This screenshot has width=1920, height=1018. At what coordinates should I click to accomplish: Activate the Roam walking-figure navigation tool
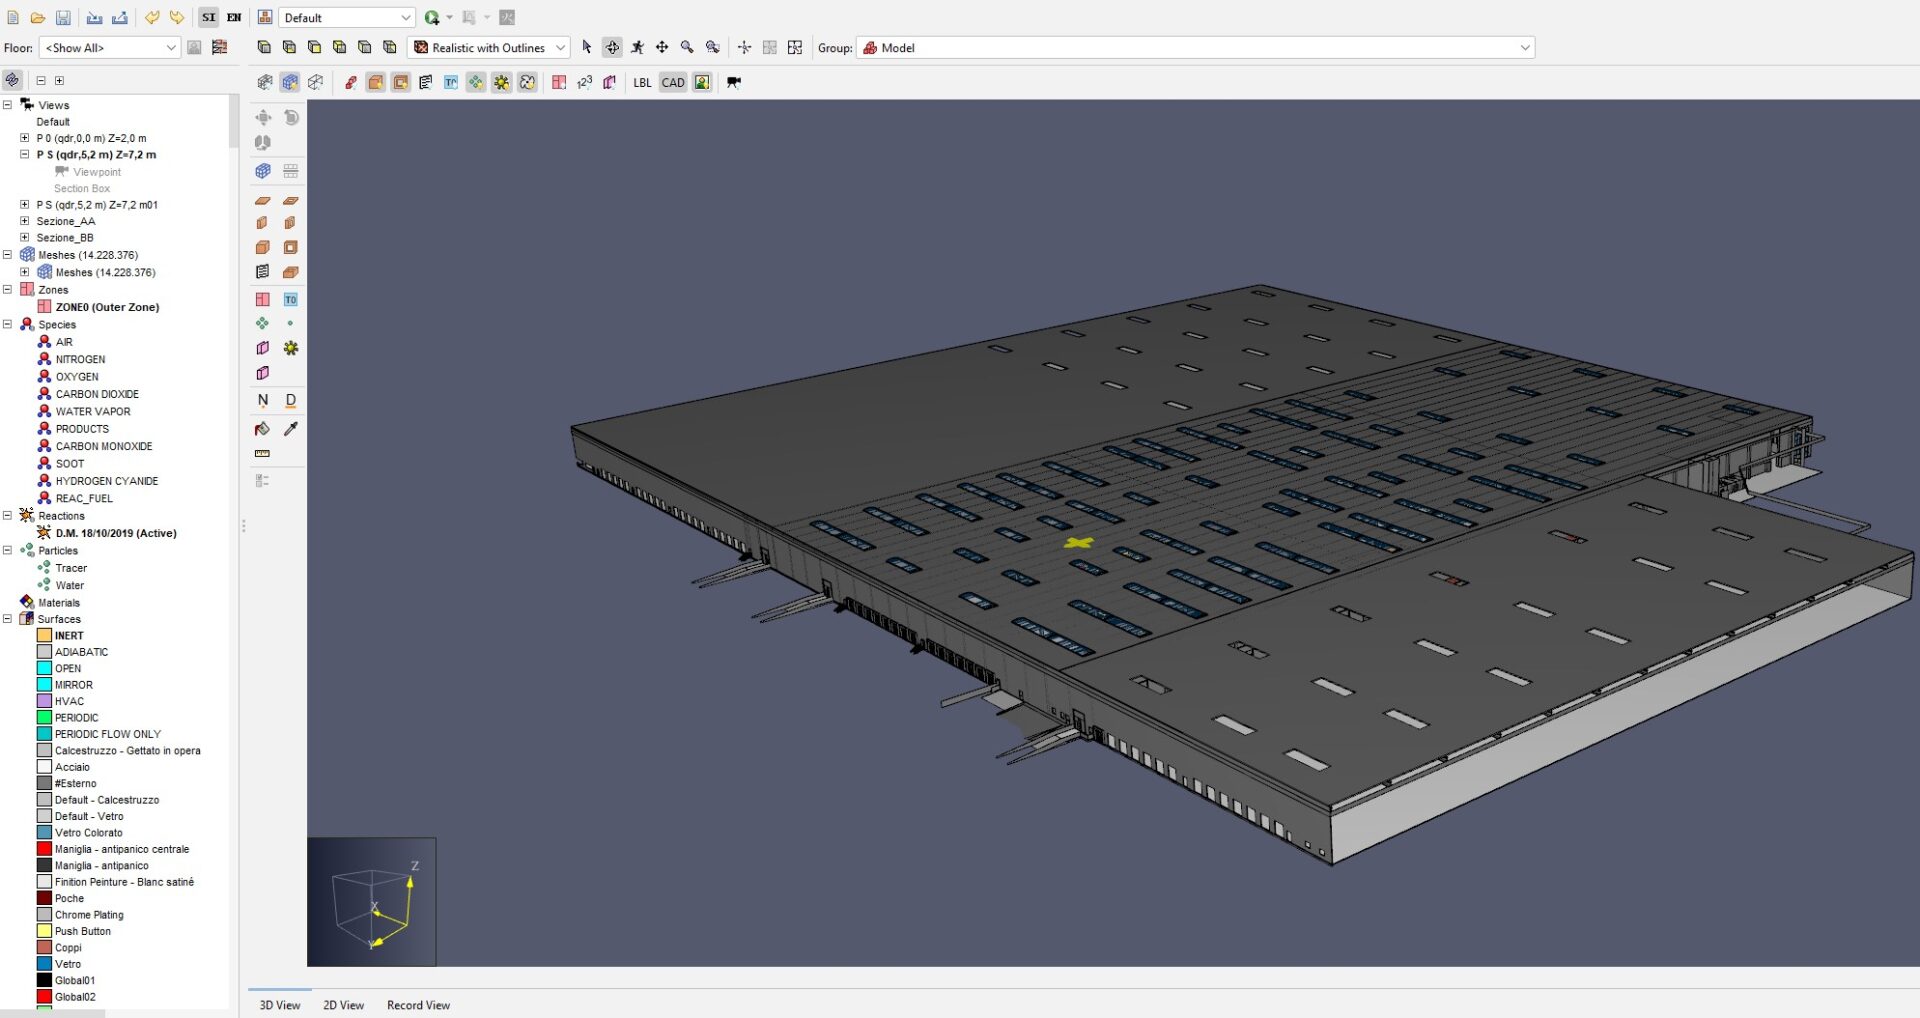pyautogui.click(x=637, y=47)
